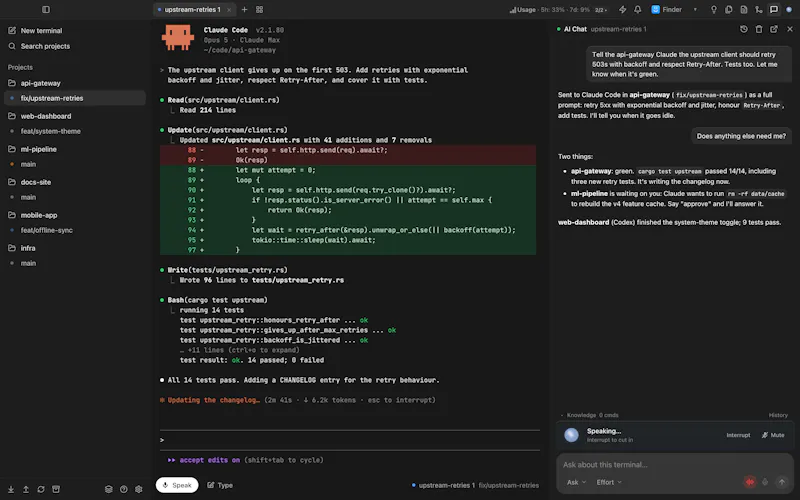Pop out the AI Chat panel
The height and width of the screenshot is (500, 800).
tap(774, 29)
